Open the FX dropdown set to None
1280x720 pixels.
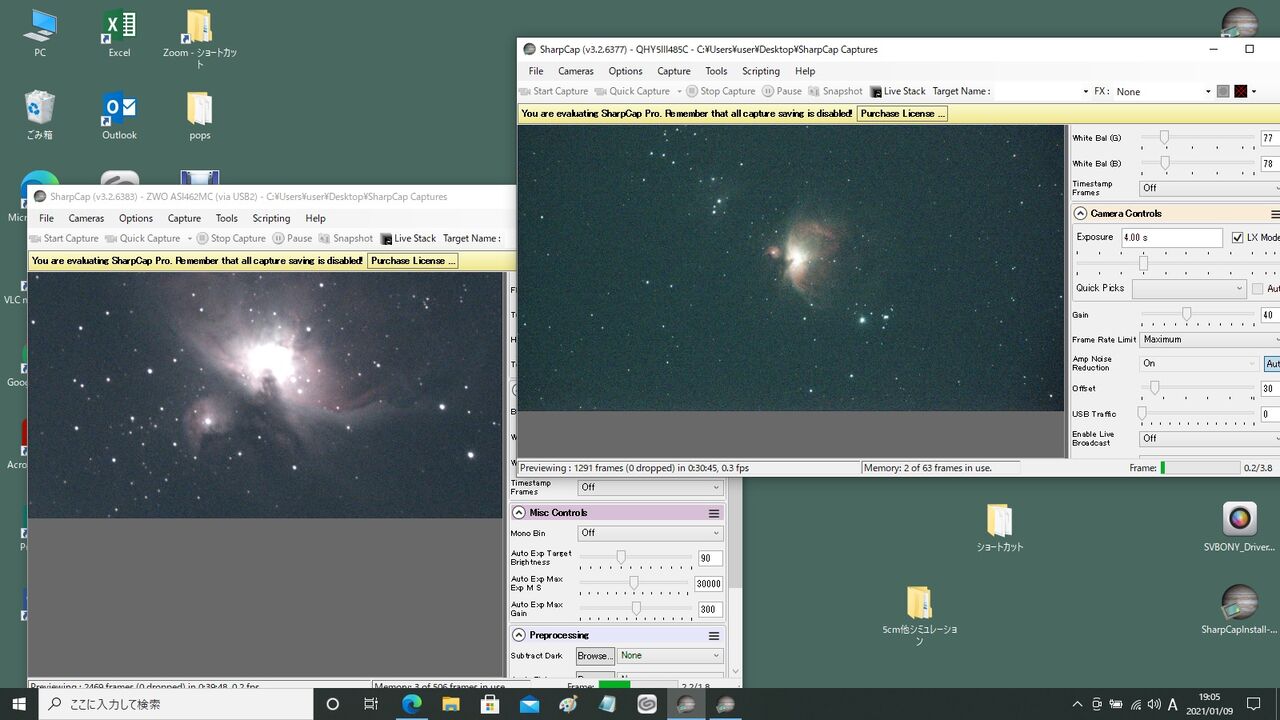tap(1163, 91)
